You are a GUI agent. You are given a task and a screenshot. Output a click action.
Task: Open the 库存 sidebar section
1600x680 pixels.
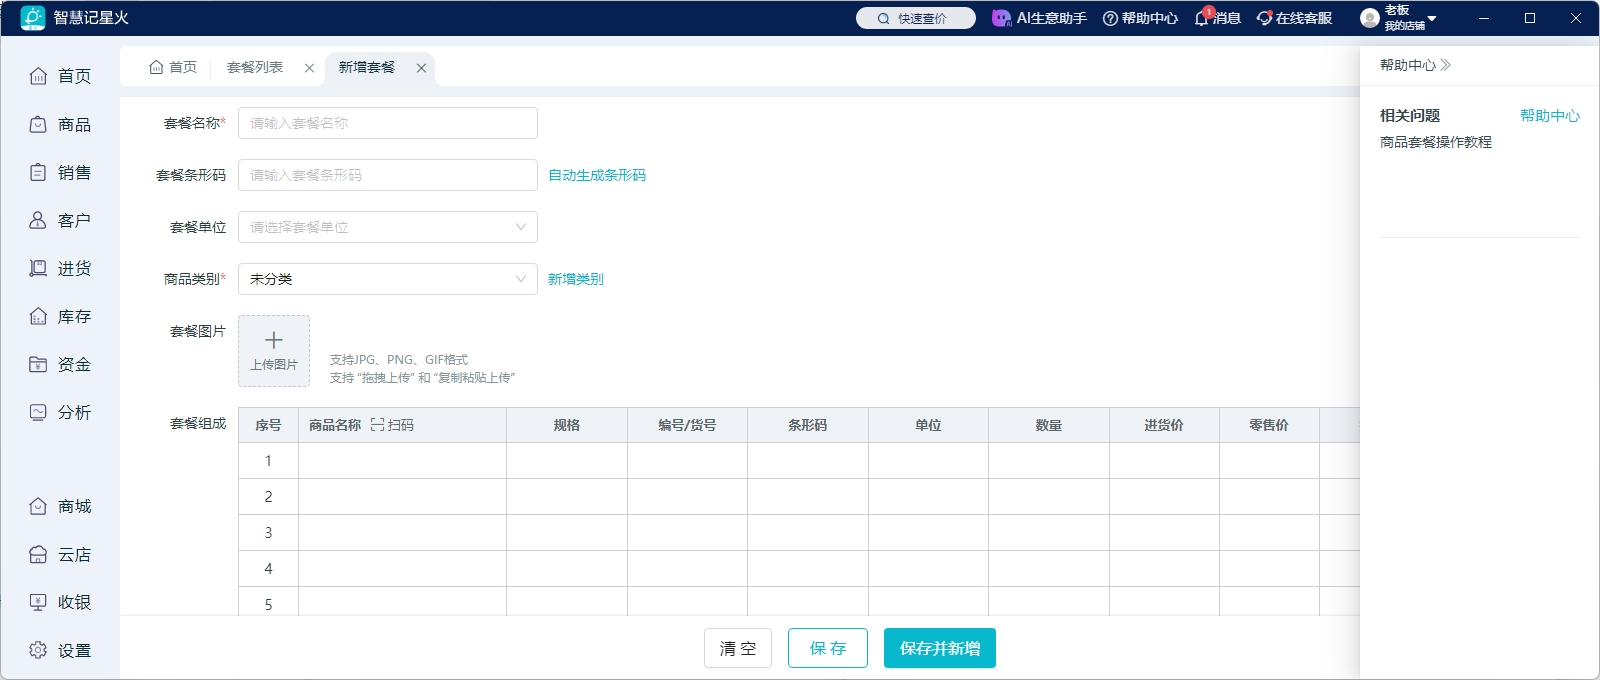point(60,316)
